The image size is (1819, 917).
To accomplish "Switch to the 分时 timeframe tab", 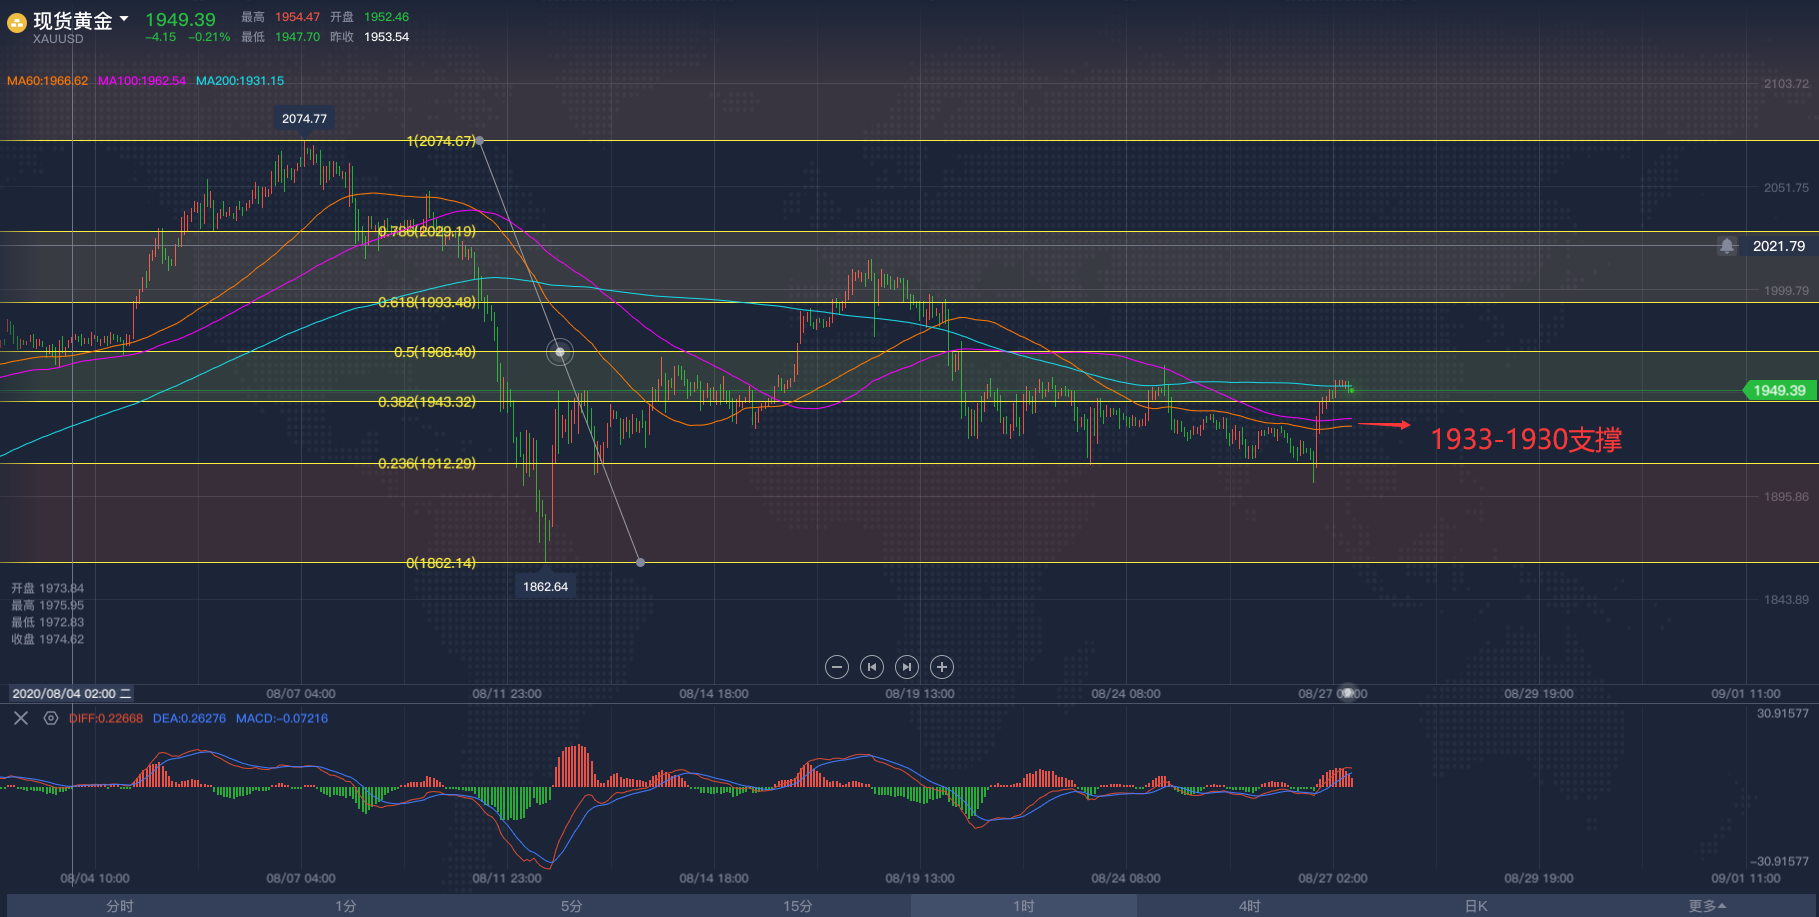I will pyautogui.click(x=120, y=906).
